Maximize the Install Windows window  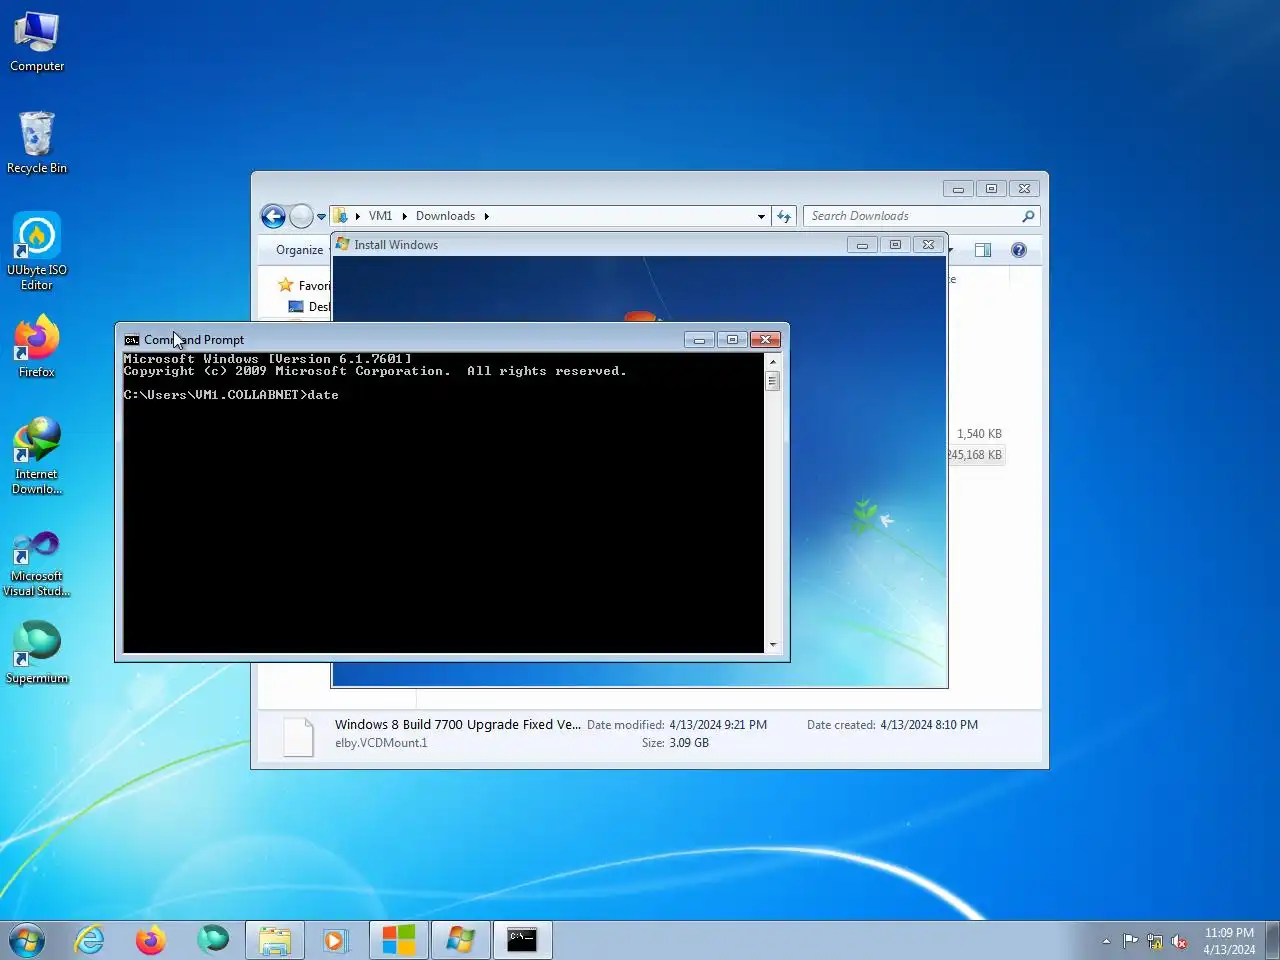(x=895, y=245)
